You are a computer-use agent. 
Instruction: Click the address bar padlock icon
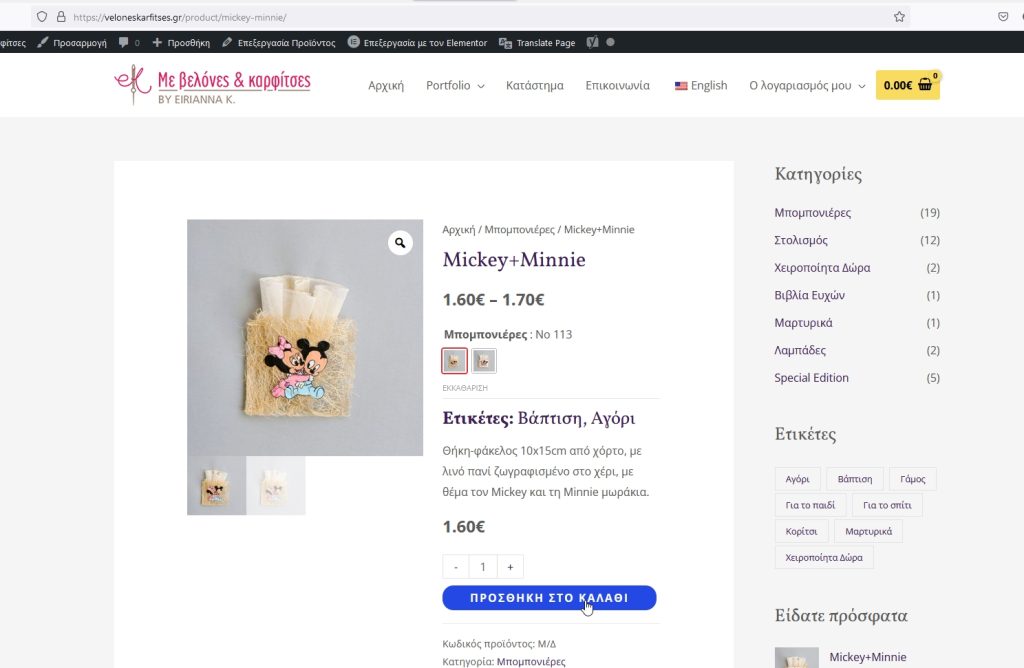(x=60, y=17)
